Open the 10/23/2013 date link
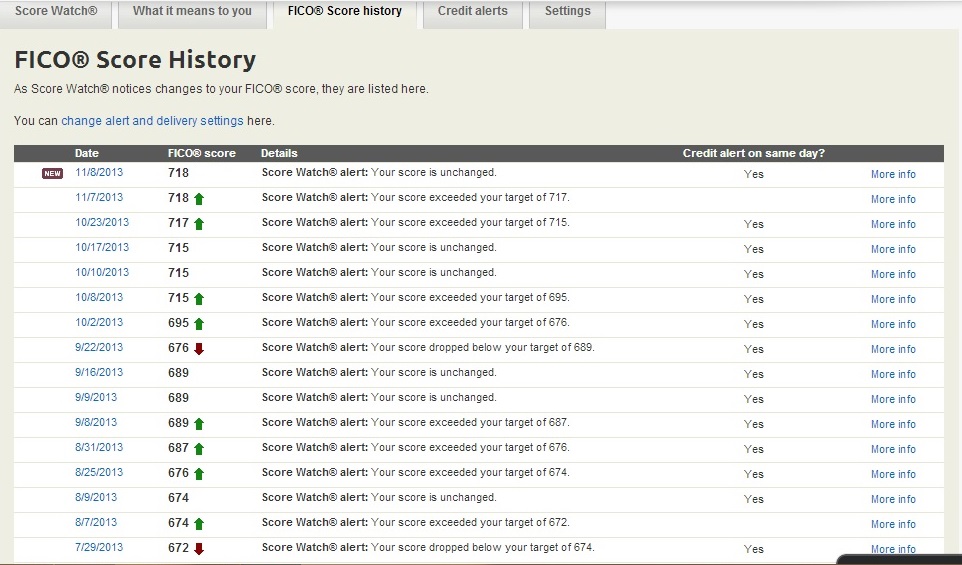The height and width of the screenshot is (565, 962). [102, 223]
